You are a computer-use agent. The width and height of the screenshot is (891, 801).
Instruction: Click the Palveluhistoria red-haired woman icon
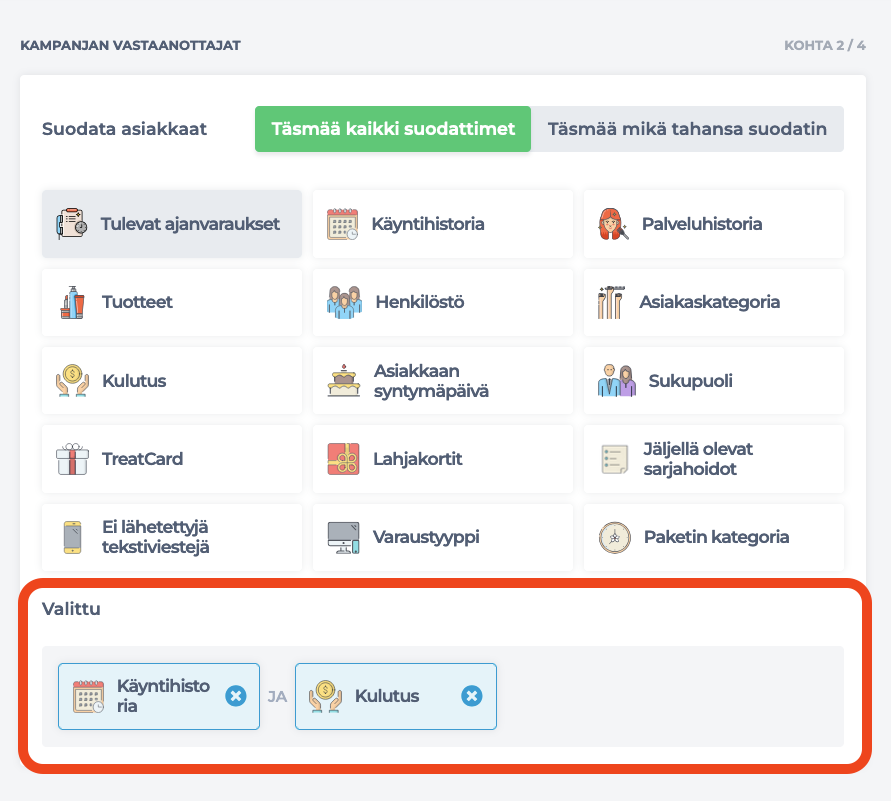tap(613, 224)
